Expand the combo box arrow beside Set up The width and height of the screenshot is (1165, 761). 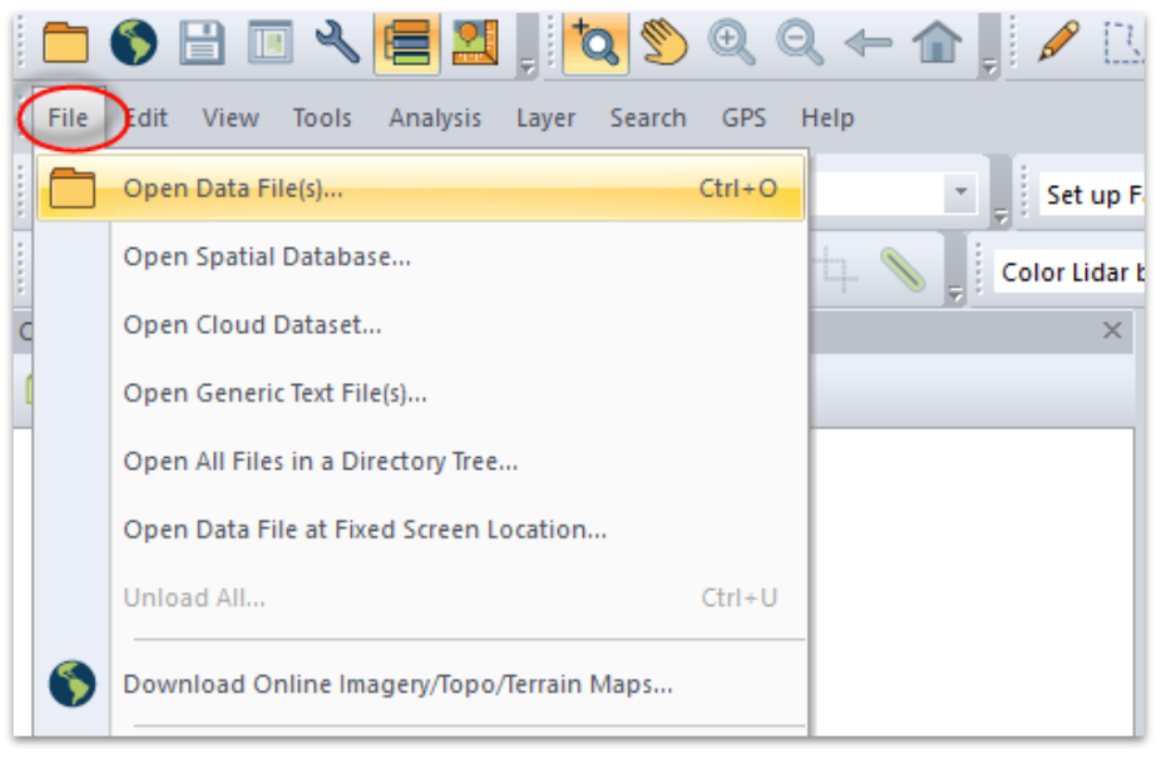[960, 191]
